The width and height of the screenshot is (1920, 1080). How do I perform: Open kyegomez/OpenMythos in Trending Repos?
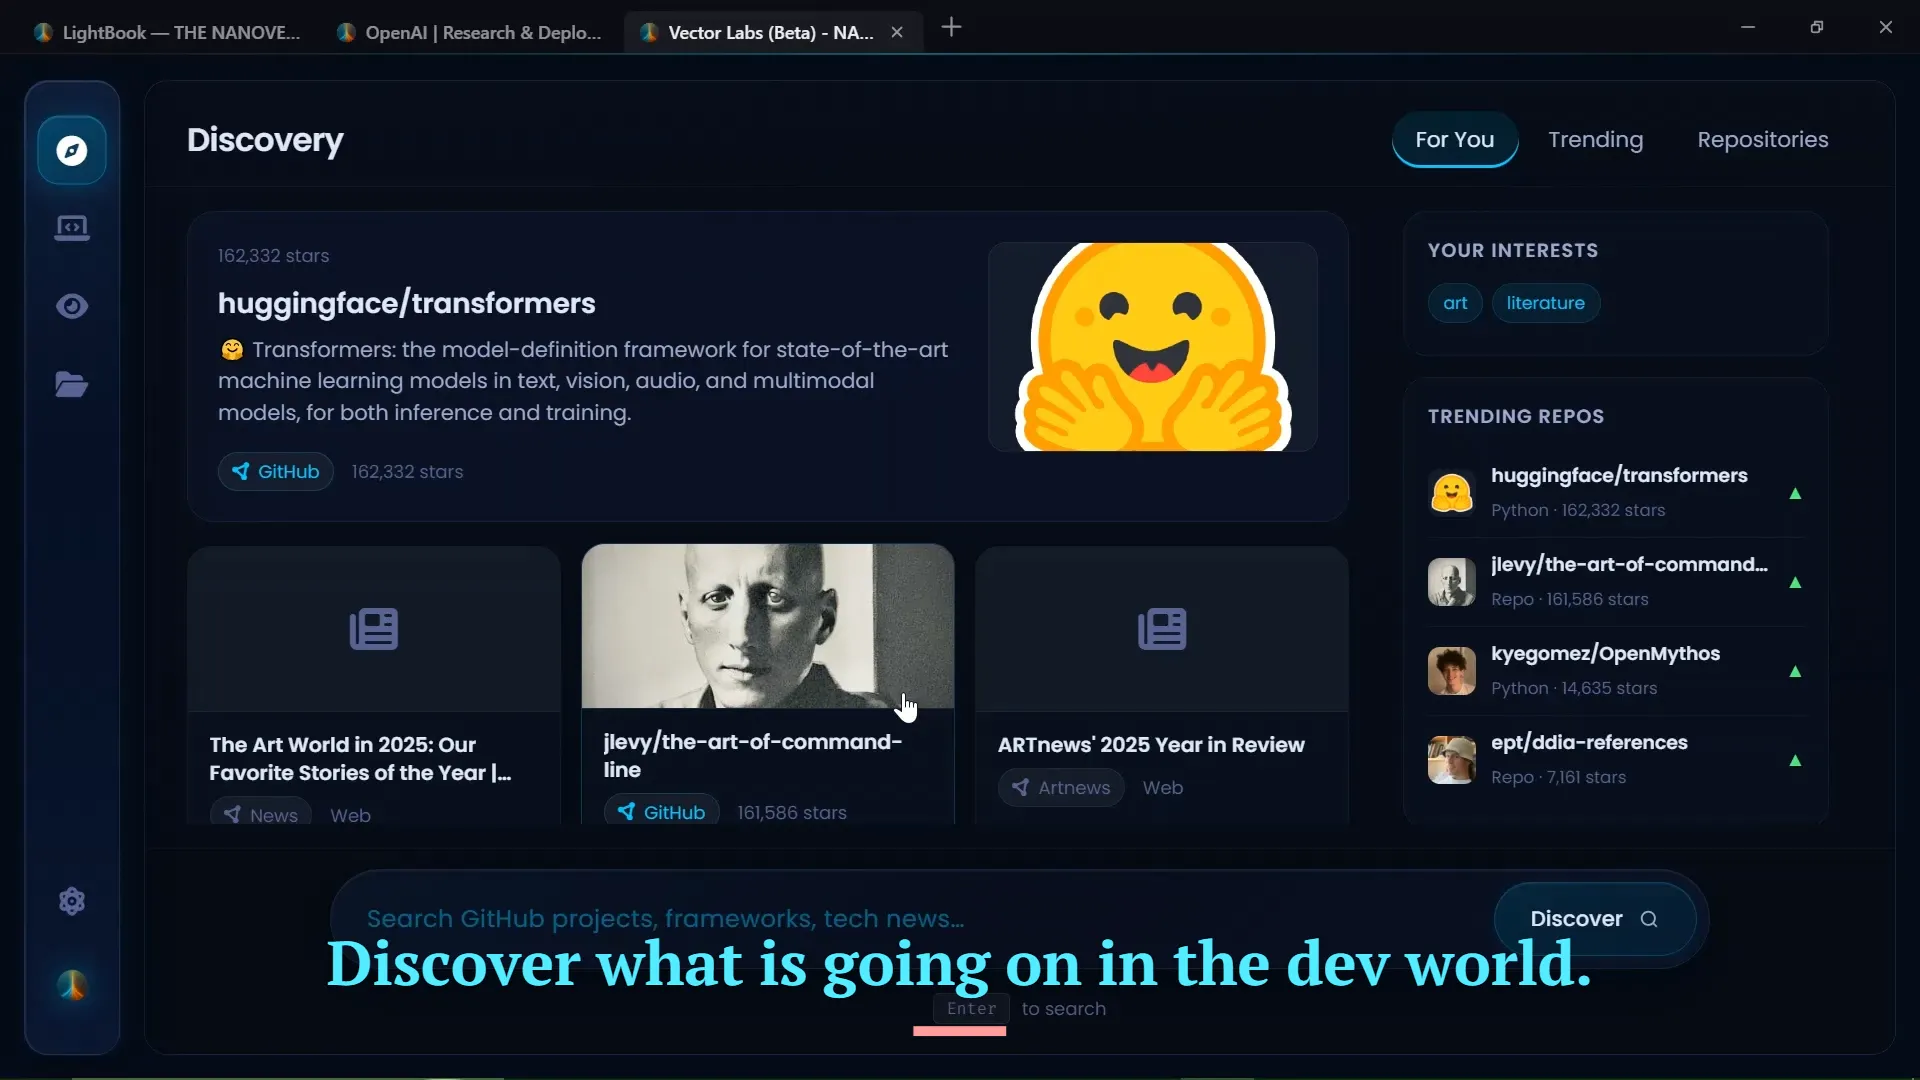point(1605,654)
